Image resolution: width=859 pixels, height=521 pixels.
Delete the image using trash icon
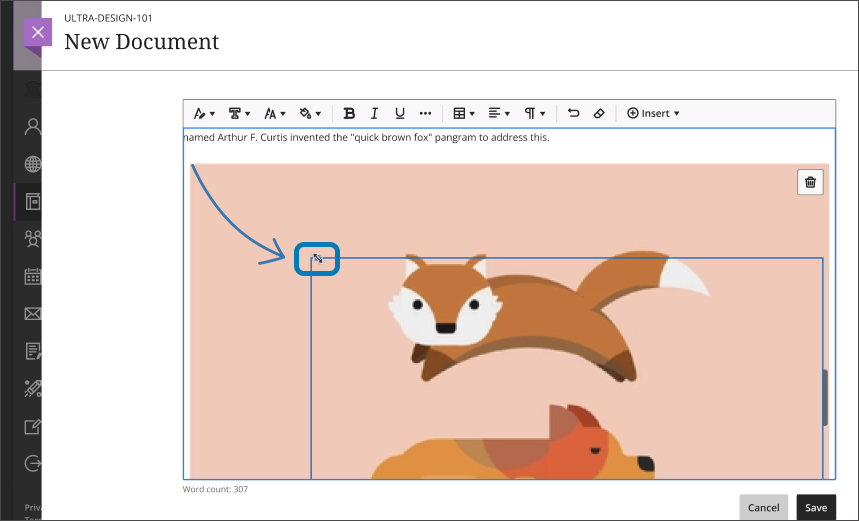click(810, 182)
